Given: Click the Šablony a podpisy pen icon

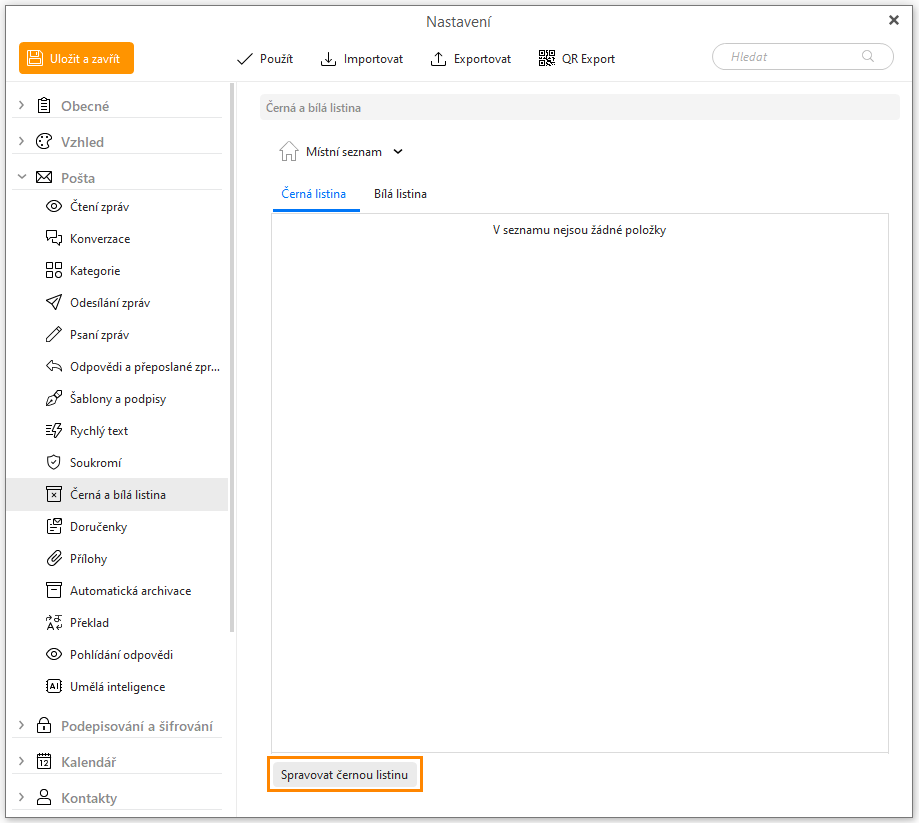Looking at the screenshot, I should pyautogui.click(x=54, y=398).
